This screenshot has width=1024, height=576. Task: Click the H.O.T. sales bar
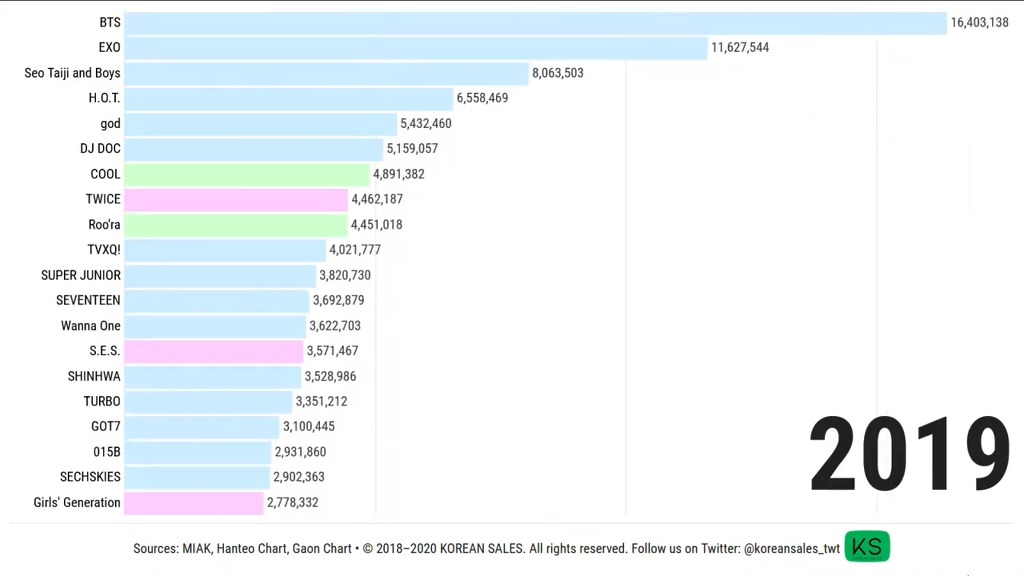[289, 99]
